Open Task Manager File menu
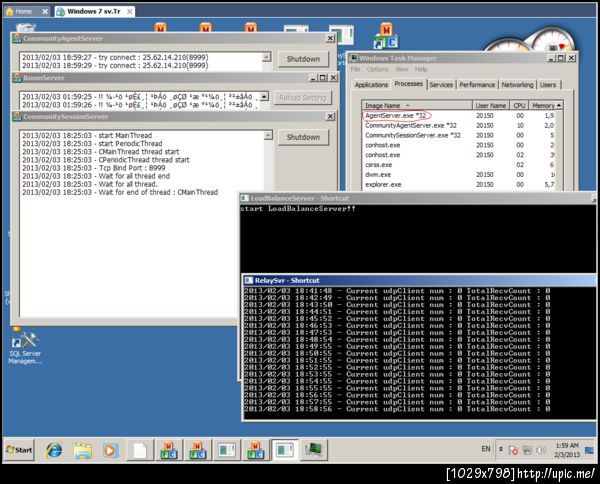Image resolution: width=600 pixels, height=484 pixels. pyautogui.click(x=355, y=69)
